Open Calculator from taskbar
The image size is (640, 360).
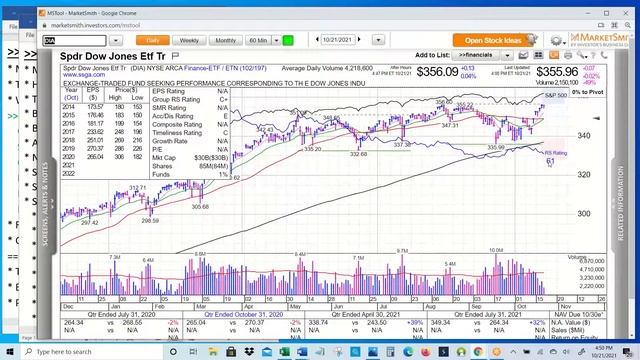click(390, 351)
